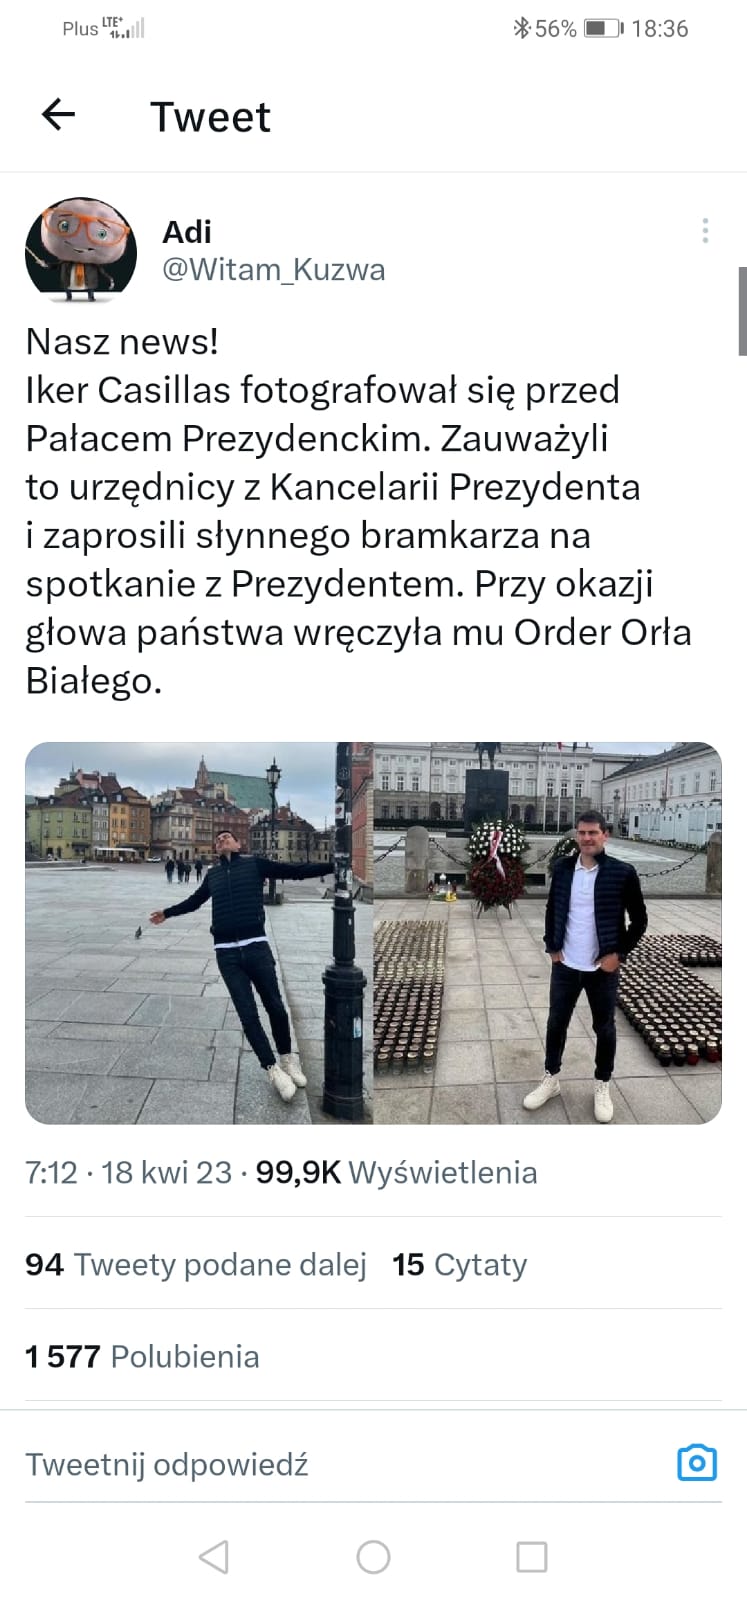The height and width of the screenshot is (1600, 747).
Task: Tap Android recent apps square
Action: coord(531,1556)
